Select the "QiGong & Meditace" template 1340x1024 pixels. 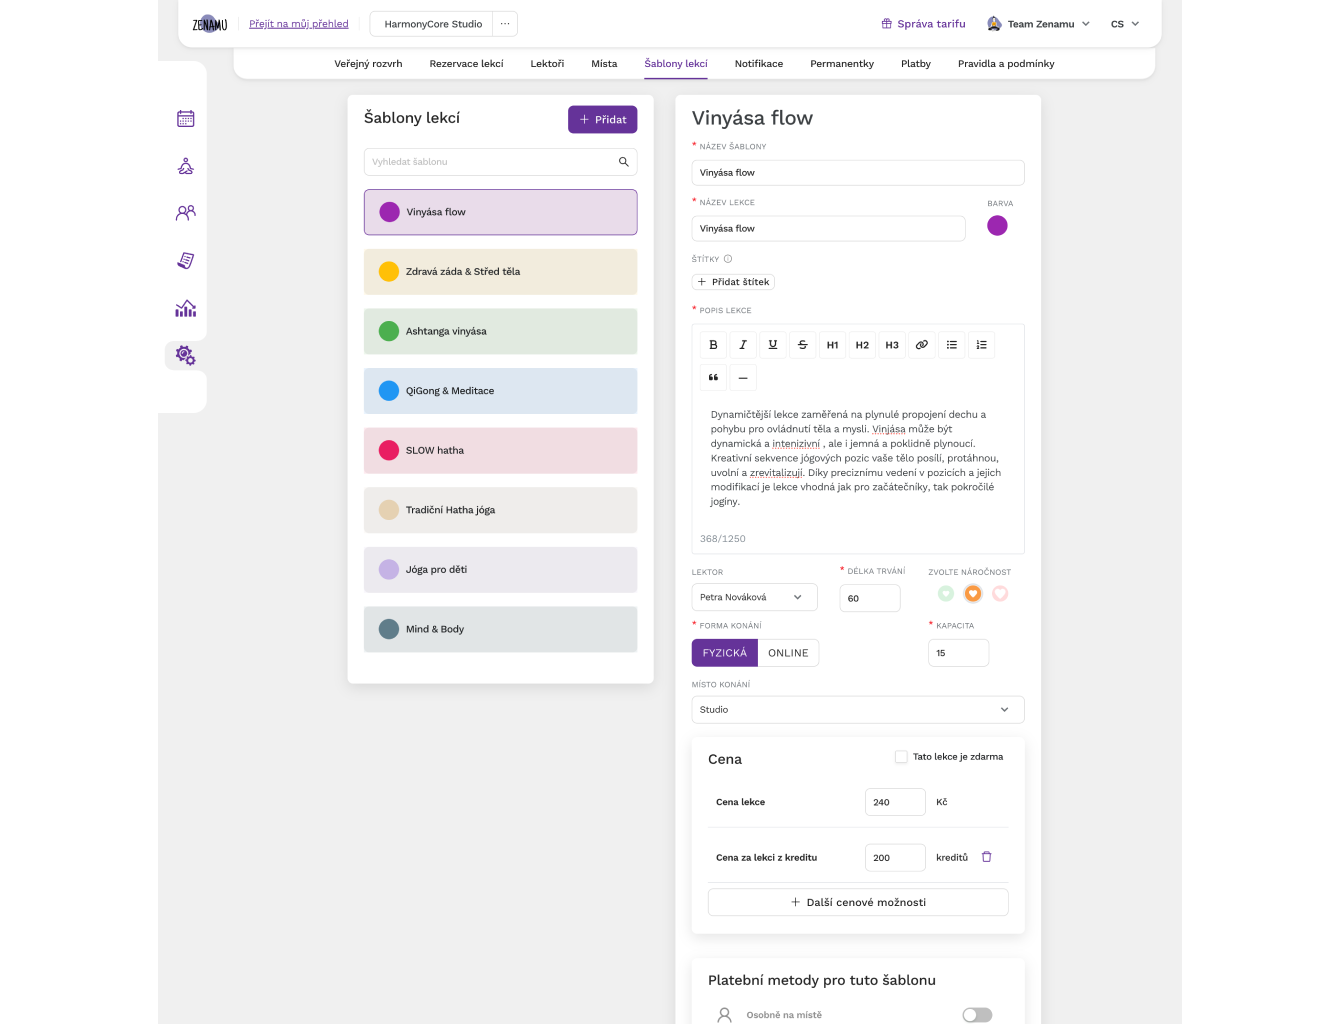tap(500, 391)
